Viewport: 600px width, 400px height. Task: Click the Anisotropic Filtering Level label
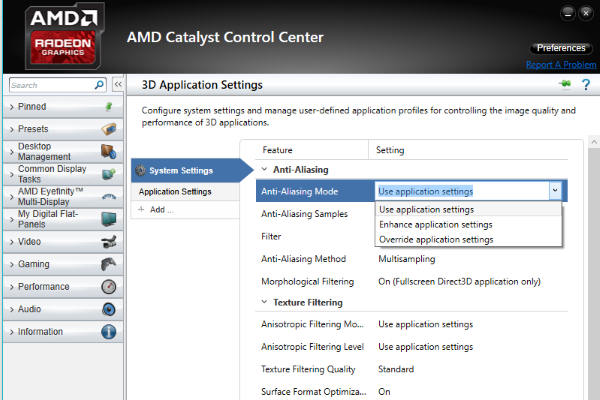(312, 347)
